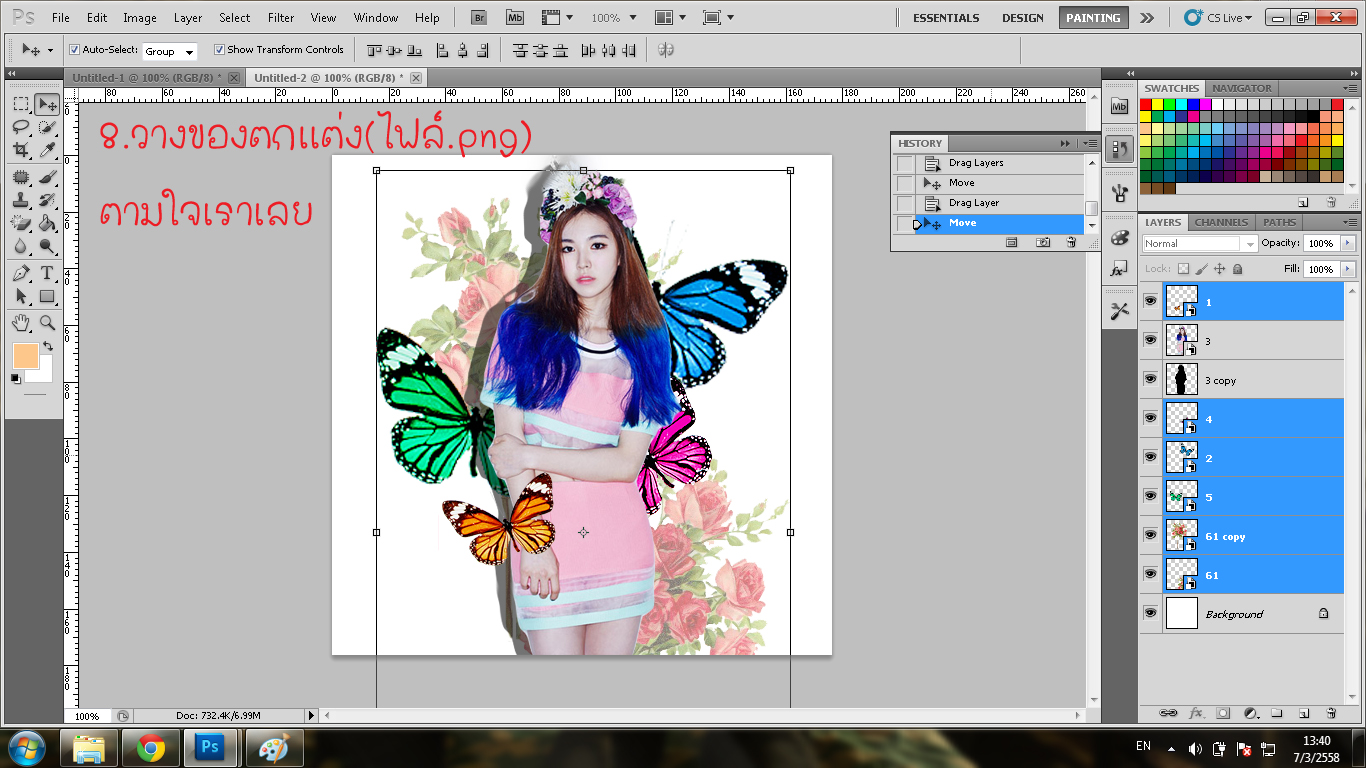Screen dimensions: 1366x768
Task: Open Chrome from the Windows taskbar
Action: coord(151,747)
